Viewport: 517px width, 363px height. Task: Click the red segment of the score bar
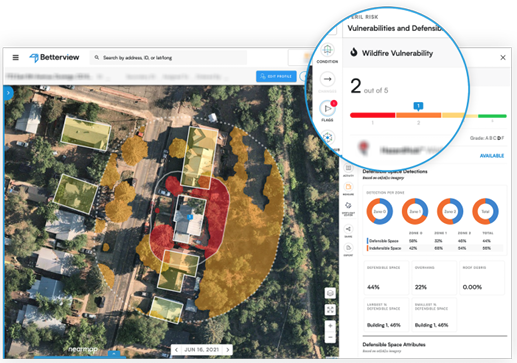[372, 115]
